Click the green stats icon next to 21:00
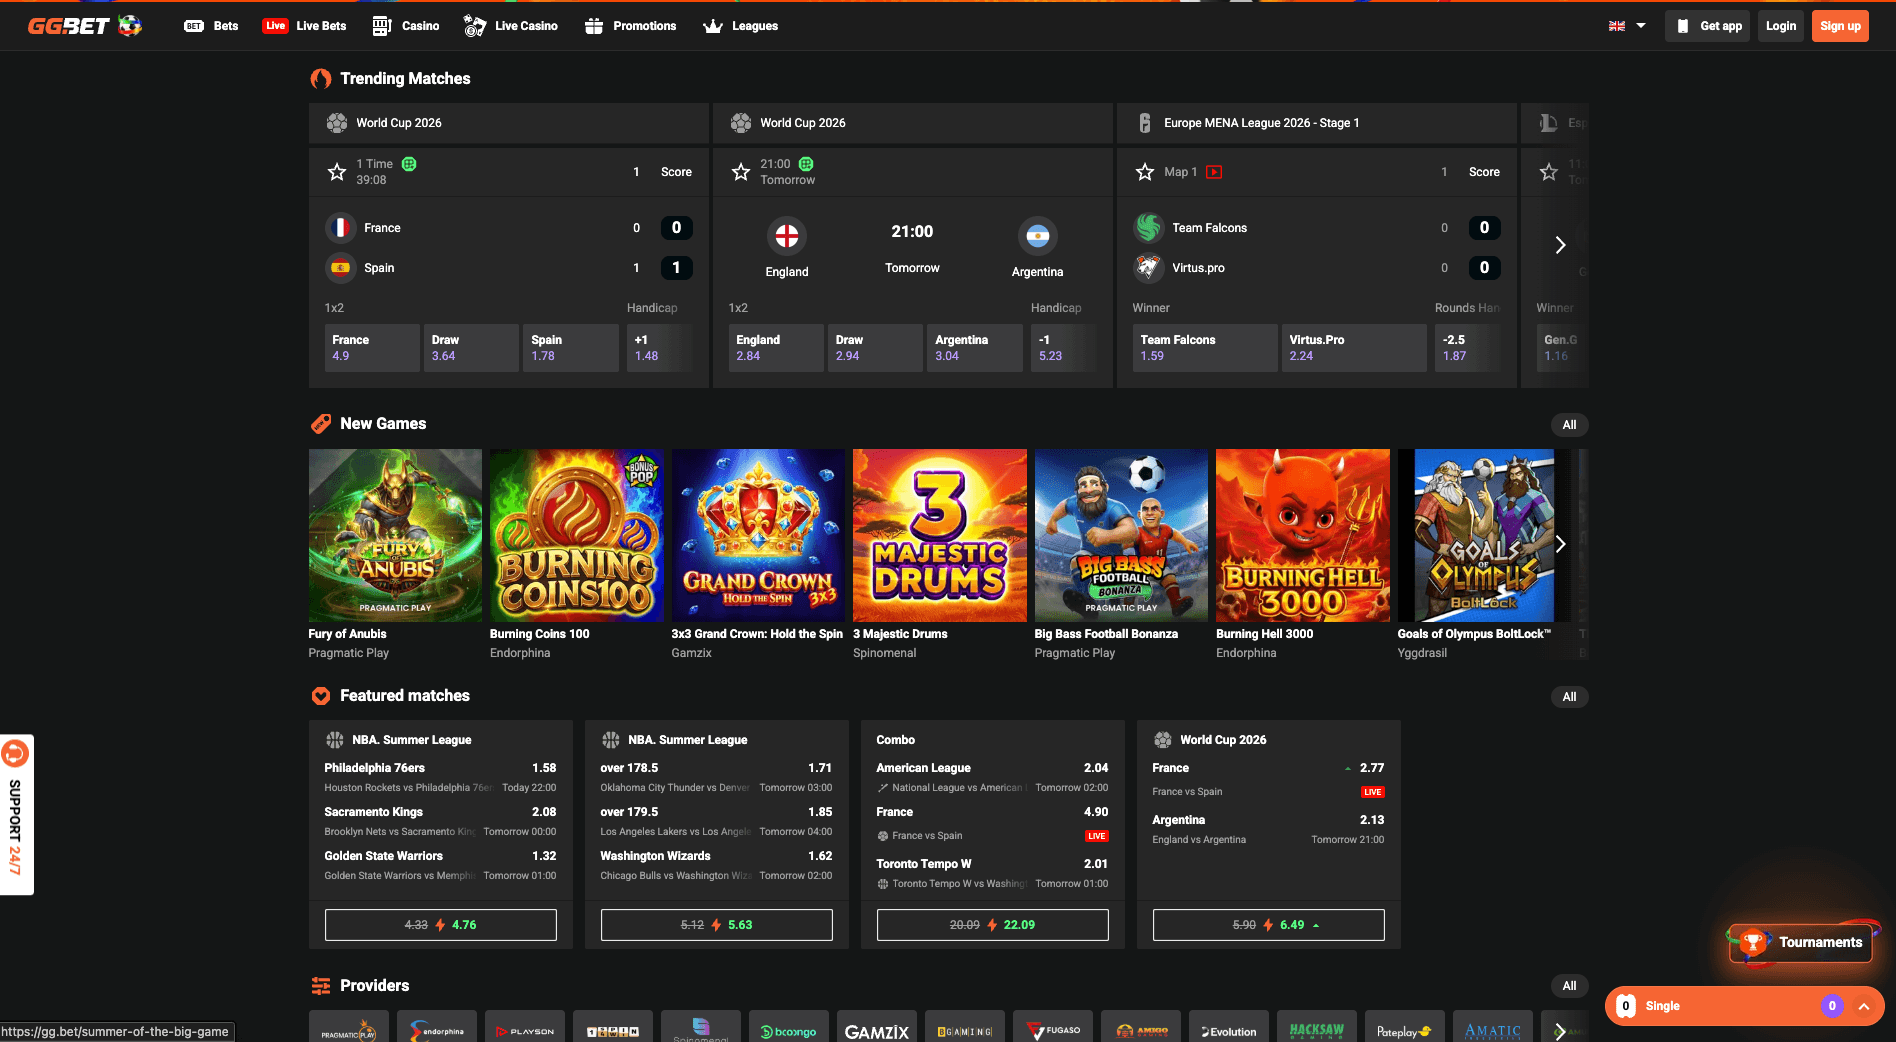Viewport: 1896px width, 1042px height. 806,164
